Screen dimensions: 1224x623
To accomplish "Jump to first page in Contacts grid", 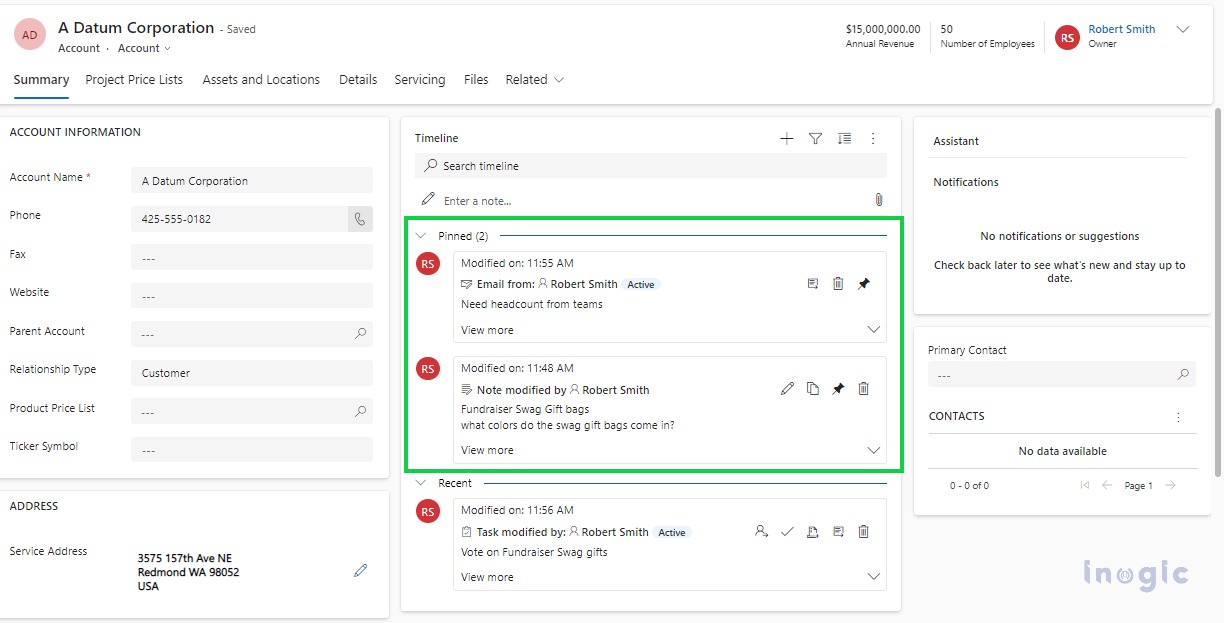I will point(1085,485).
